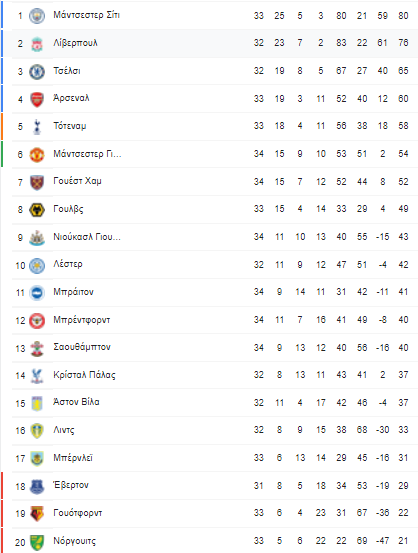Select the Σαουθάμπτον team name
Viewport: 418px width, 553px height.
(x=82, y=347)
